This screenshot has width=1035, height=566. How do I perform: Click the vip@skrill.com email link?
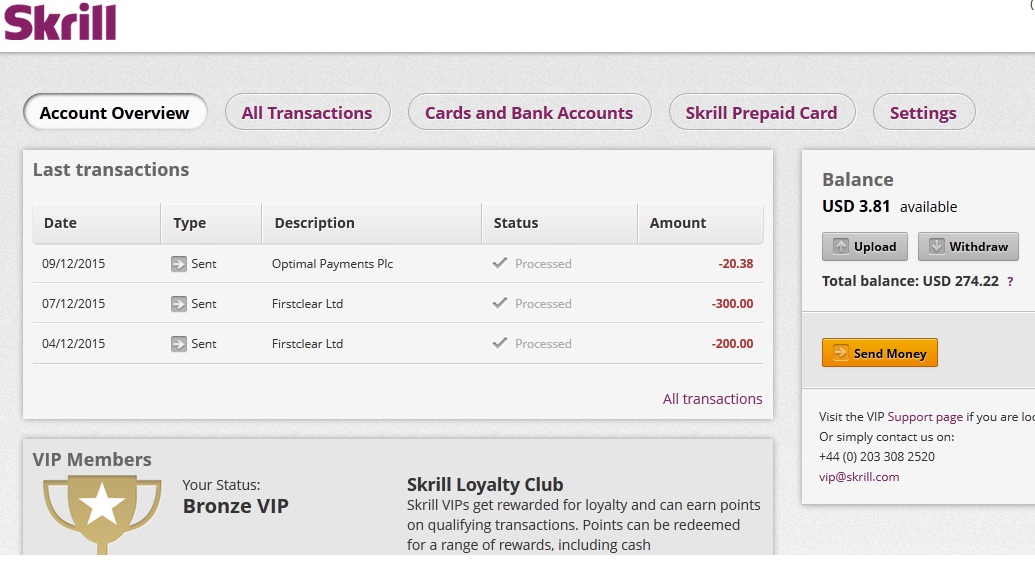point(859,477)
